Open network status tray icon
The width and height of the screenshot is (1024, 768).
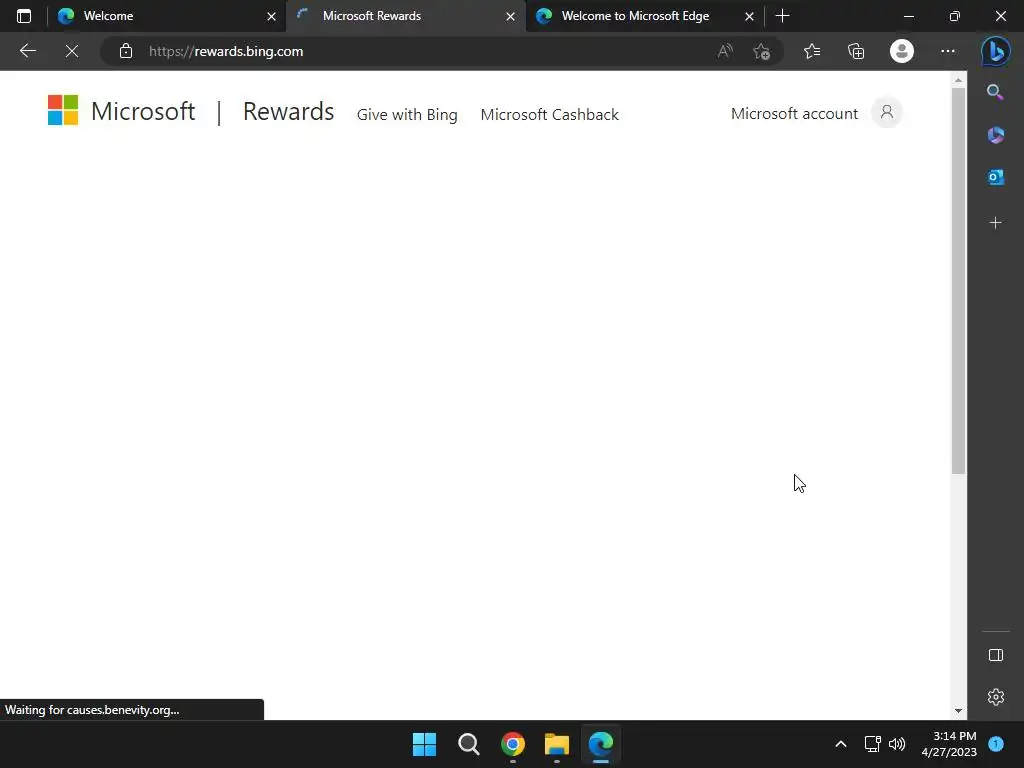click(x=872, y=744)
